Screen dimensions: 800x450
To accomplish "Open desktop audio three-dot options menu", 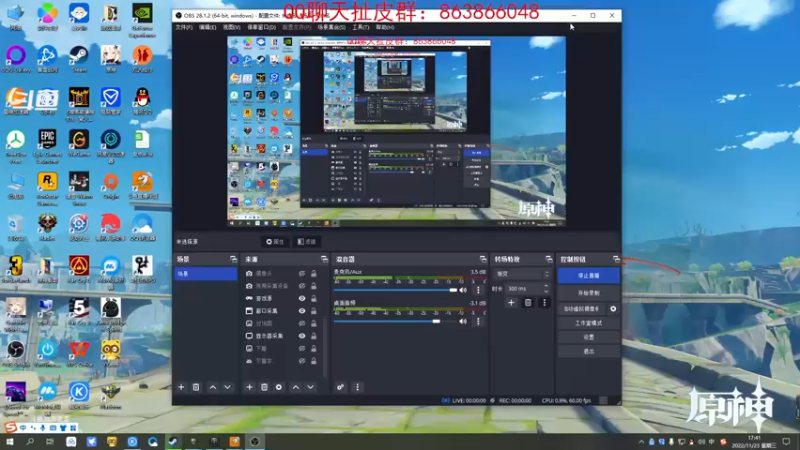I will coord(478,321).
